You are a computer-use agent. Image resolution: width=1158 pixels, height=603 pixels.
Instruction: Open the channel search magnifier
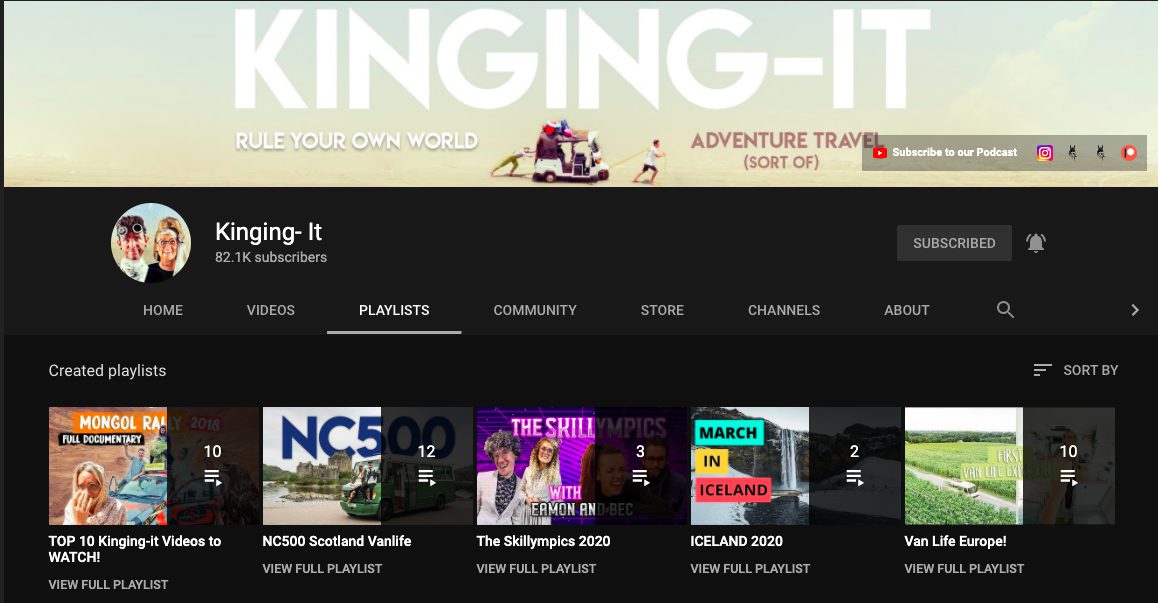tap(1005, 310)
